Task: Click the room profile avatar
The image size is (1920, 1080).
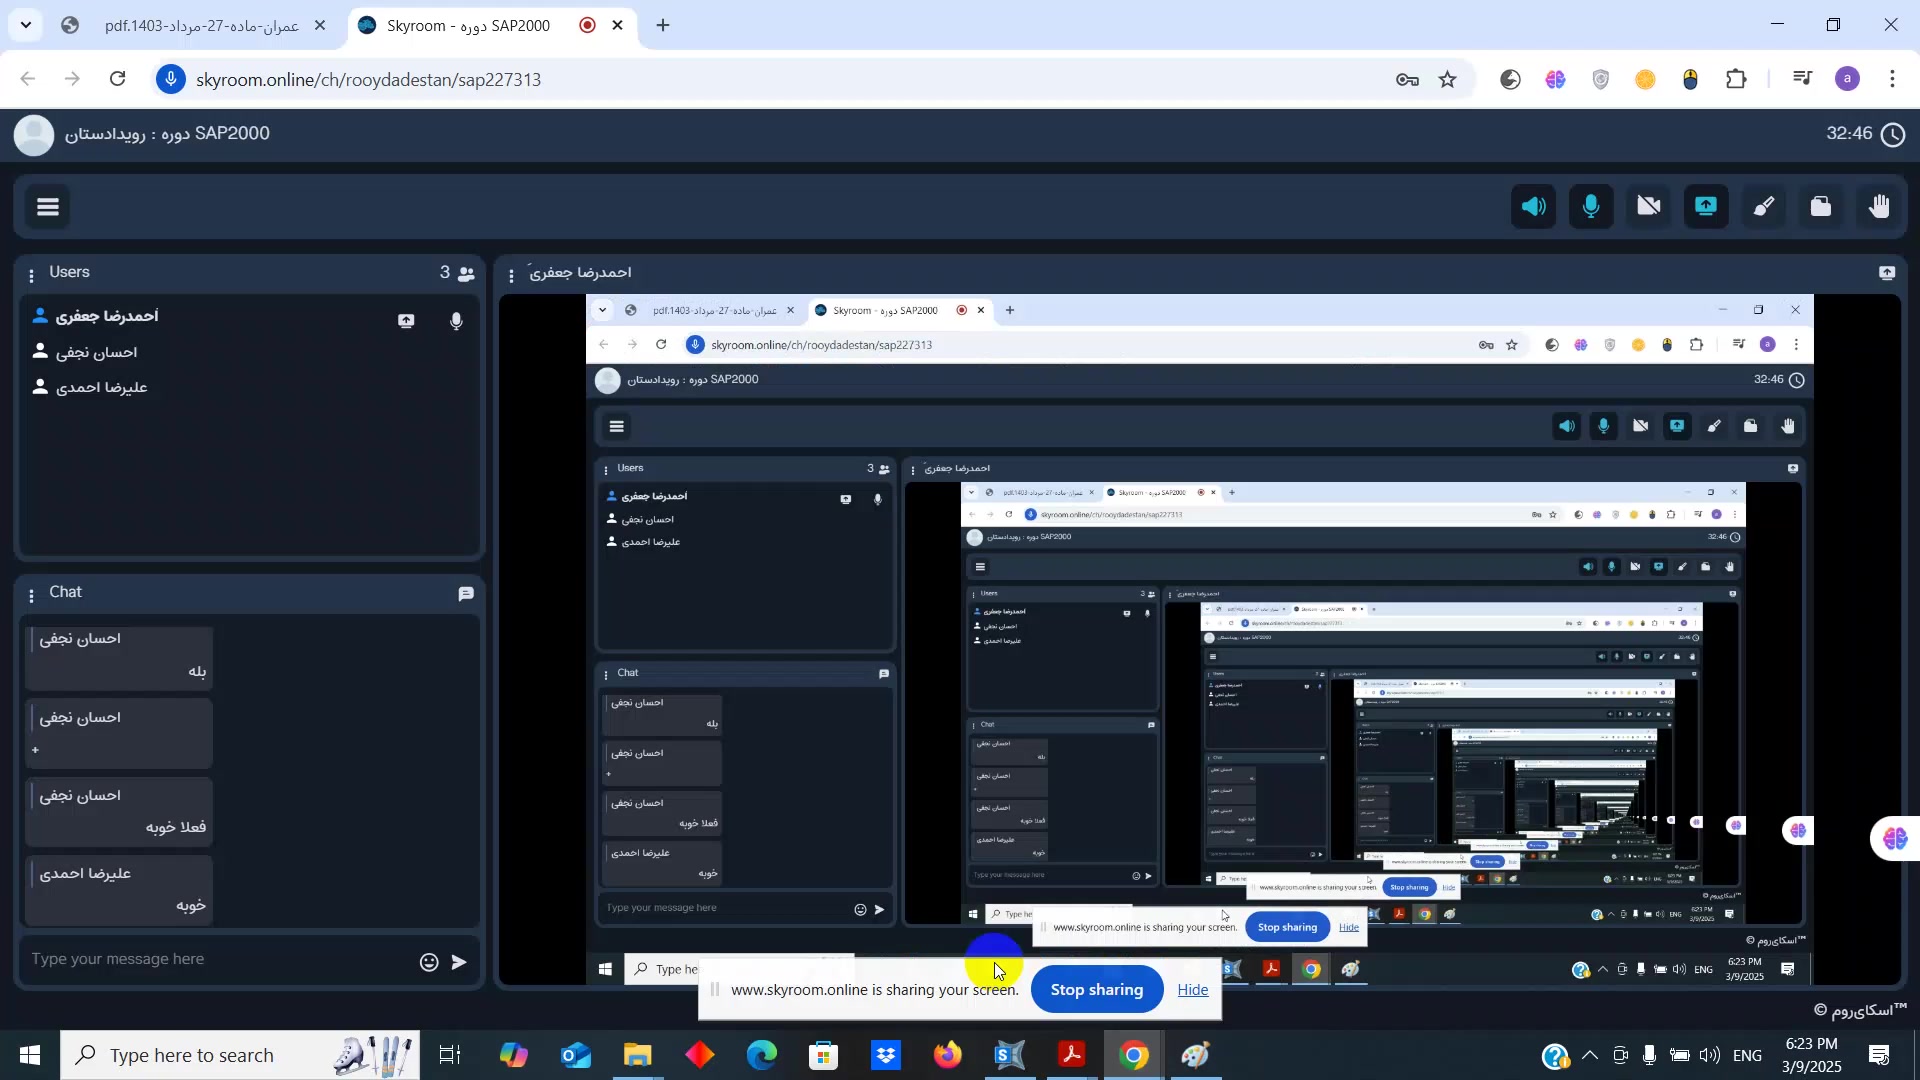Action: click(34, 135)
